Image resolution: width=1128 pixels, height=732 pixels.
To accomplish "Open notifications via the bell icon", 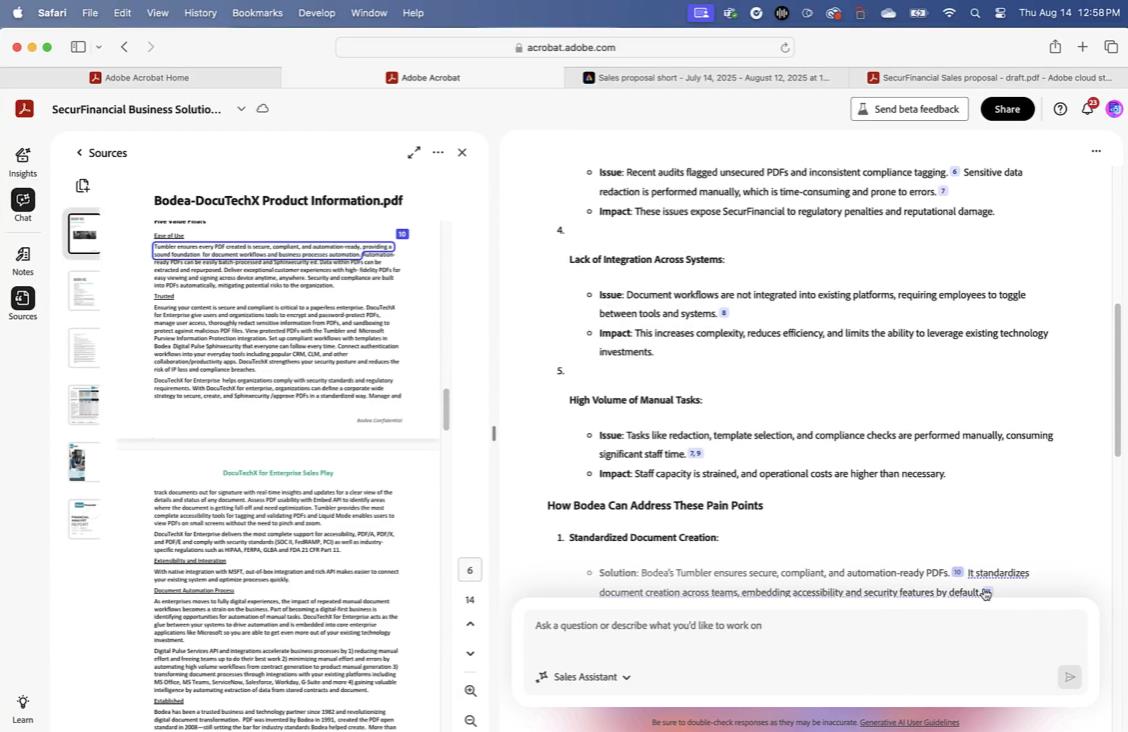I will click(1087, 109).
